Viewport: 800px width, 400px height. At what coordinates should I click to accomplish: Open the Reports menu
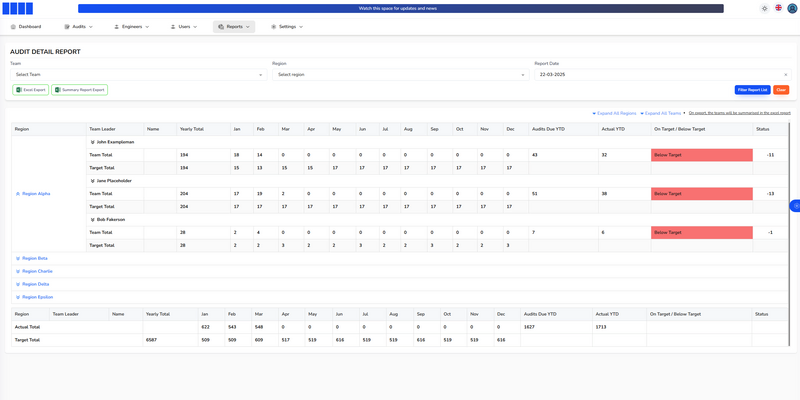point(234,27)
